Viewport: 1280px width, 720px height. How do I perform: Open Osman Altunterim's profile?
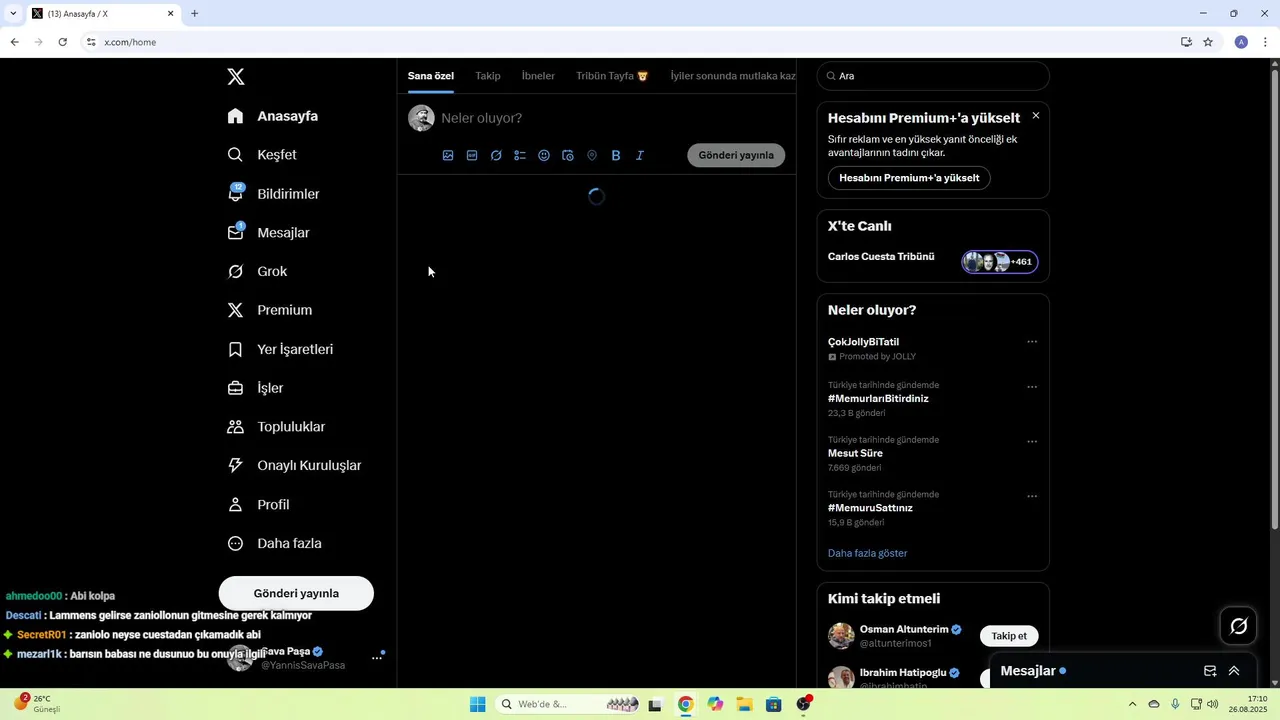904,630
